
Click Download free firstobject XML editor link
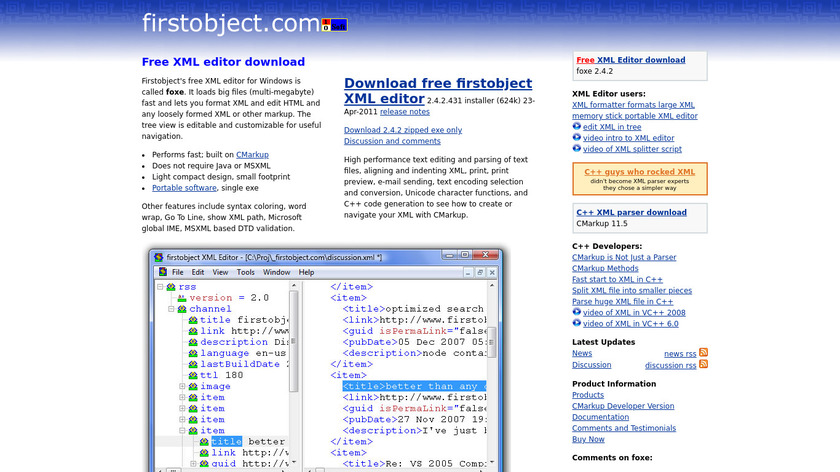pyautogui.click(x=438, y=91)
